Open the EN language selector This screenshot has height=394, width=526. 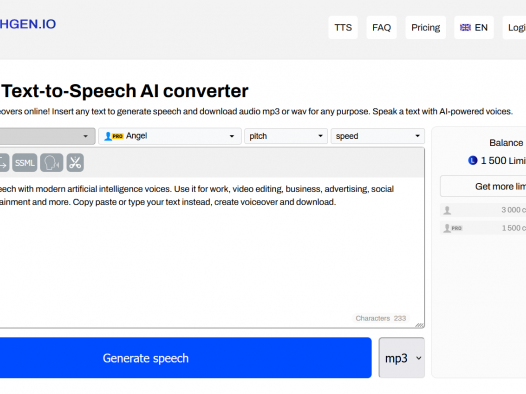(474, 27)
